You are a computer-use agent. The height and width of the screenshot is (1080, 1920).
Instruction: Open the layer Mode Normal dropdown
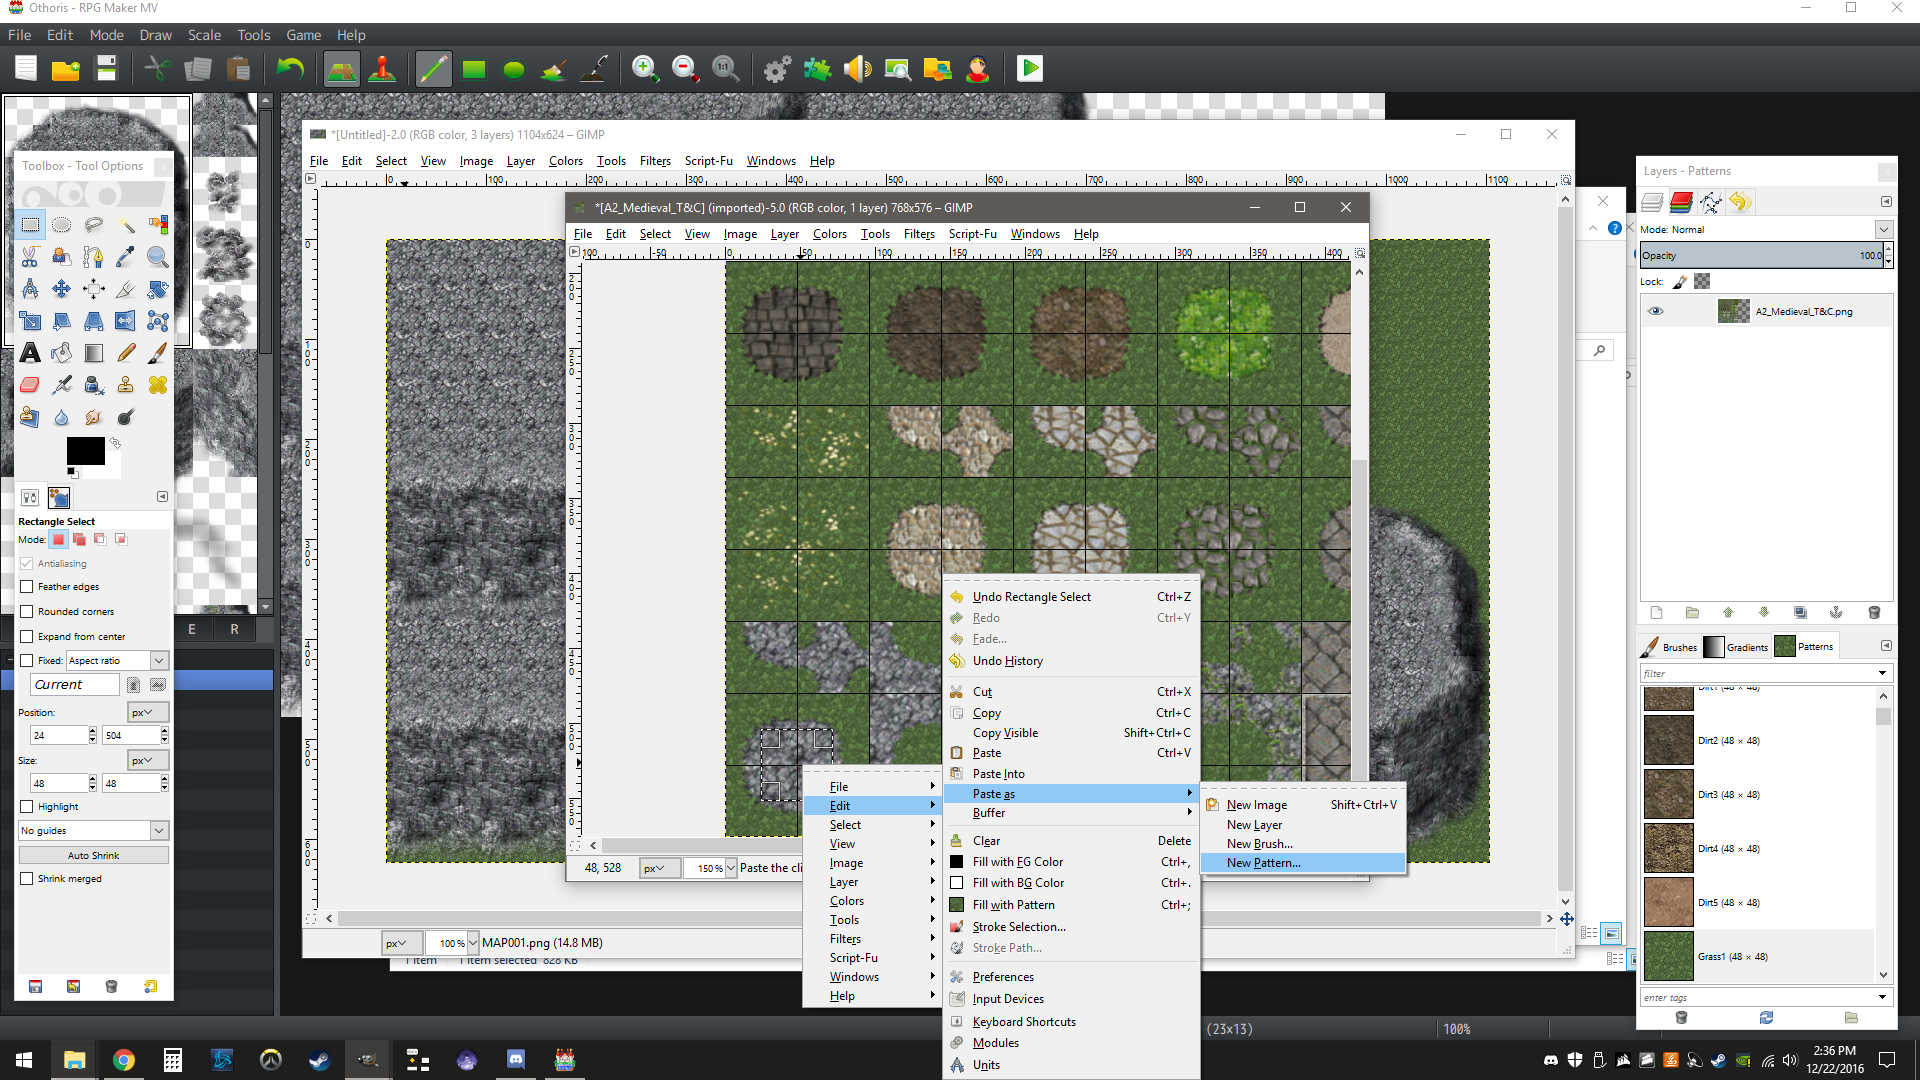pyautogui.click(x=1883, y=230)
